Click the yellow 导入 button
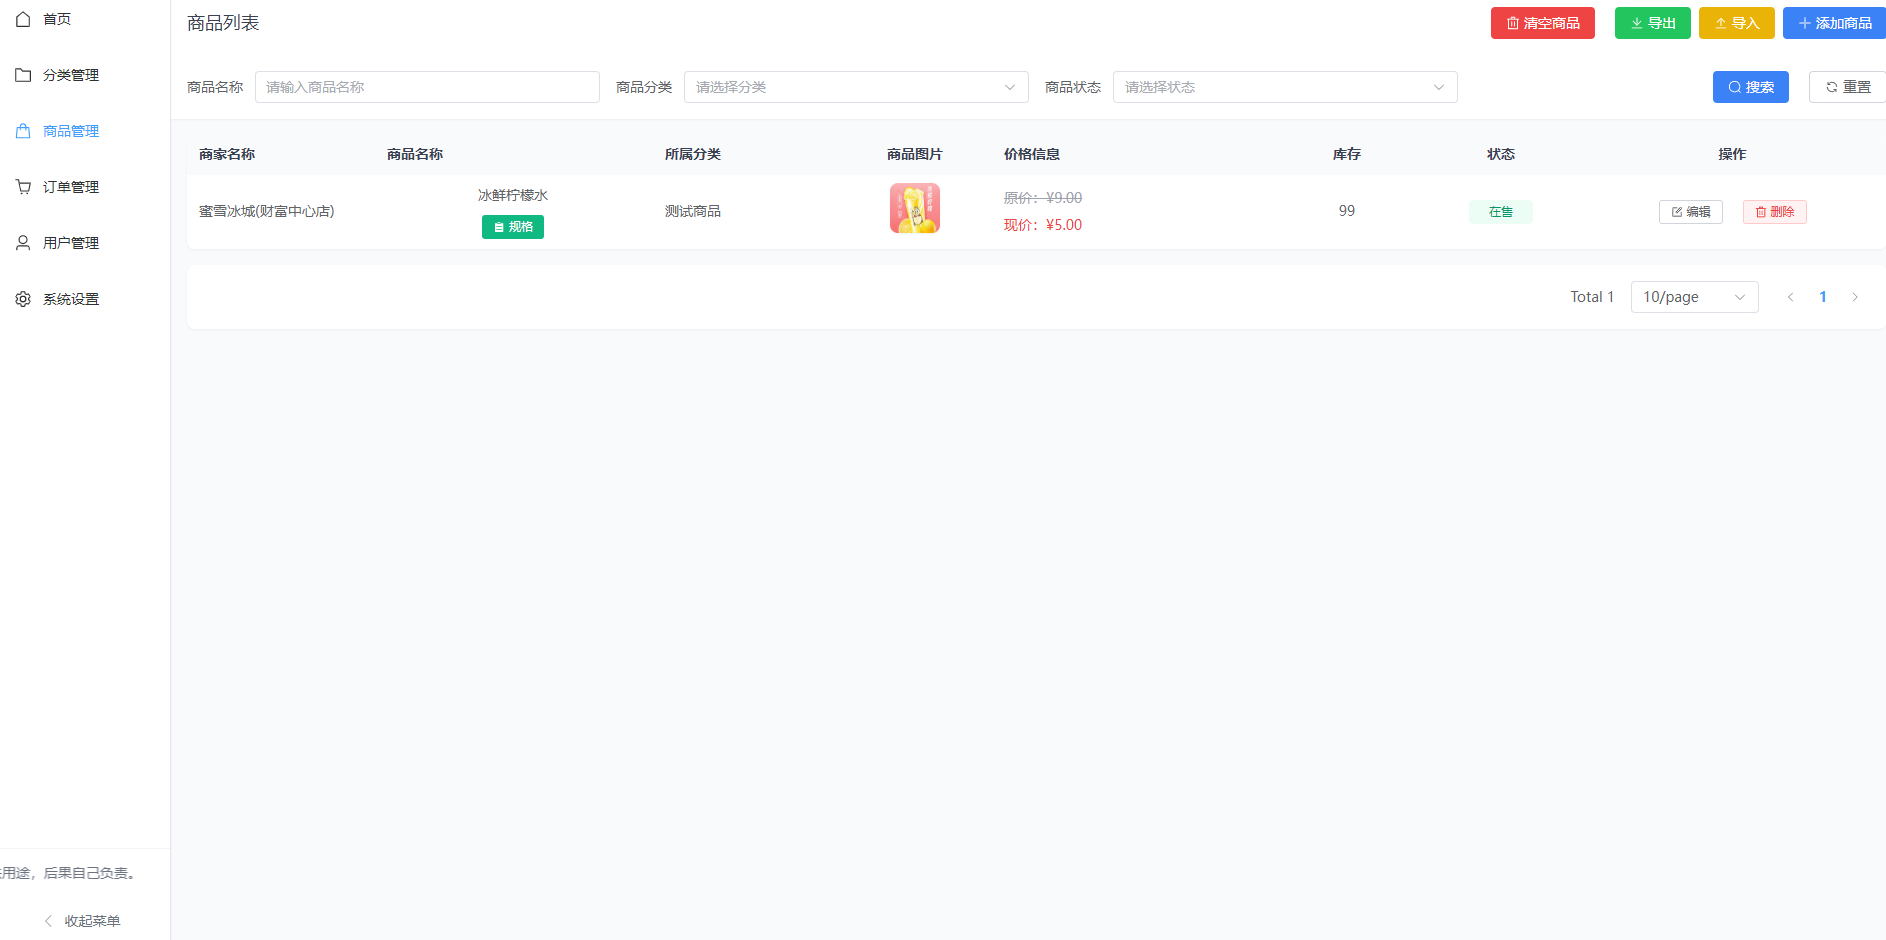This screenshot has height=940, width=1886. click(1737, 23)
